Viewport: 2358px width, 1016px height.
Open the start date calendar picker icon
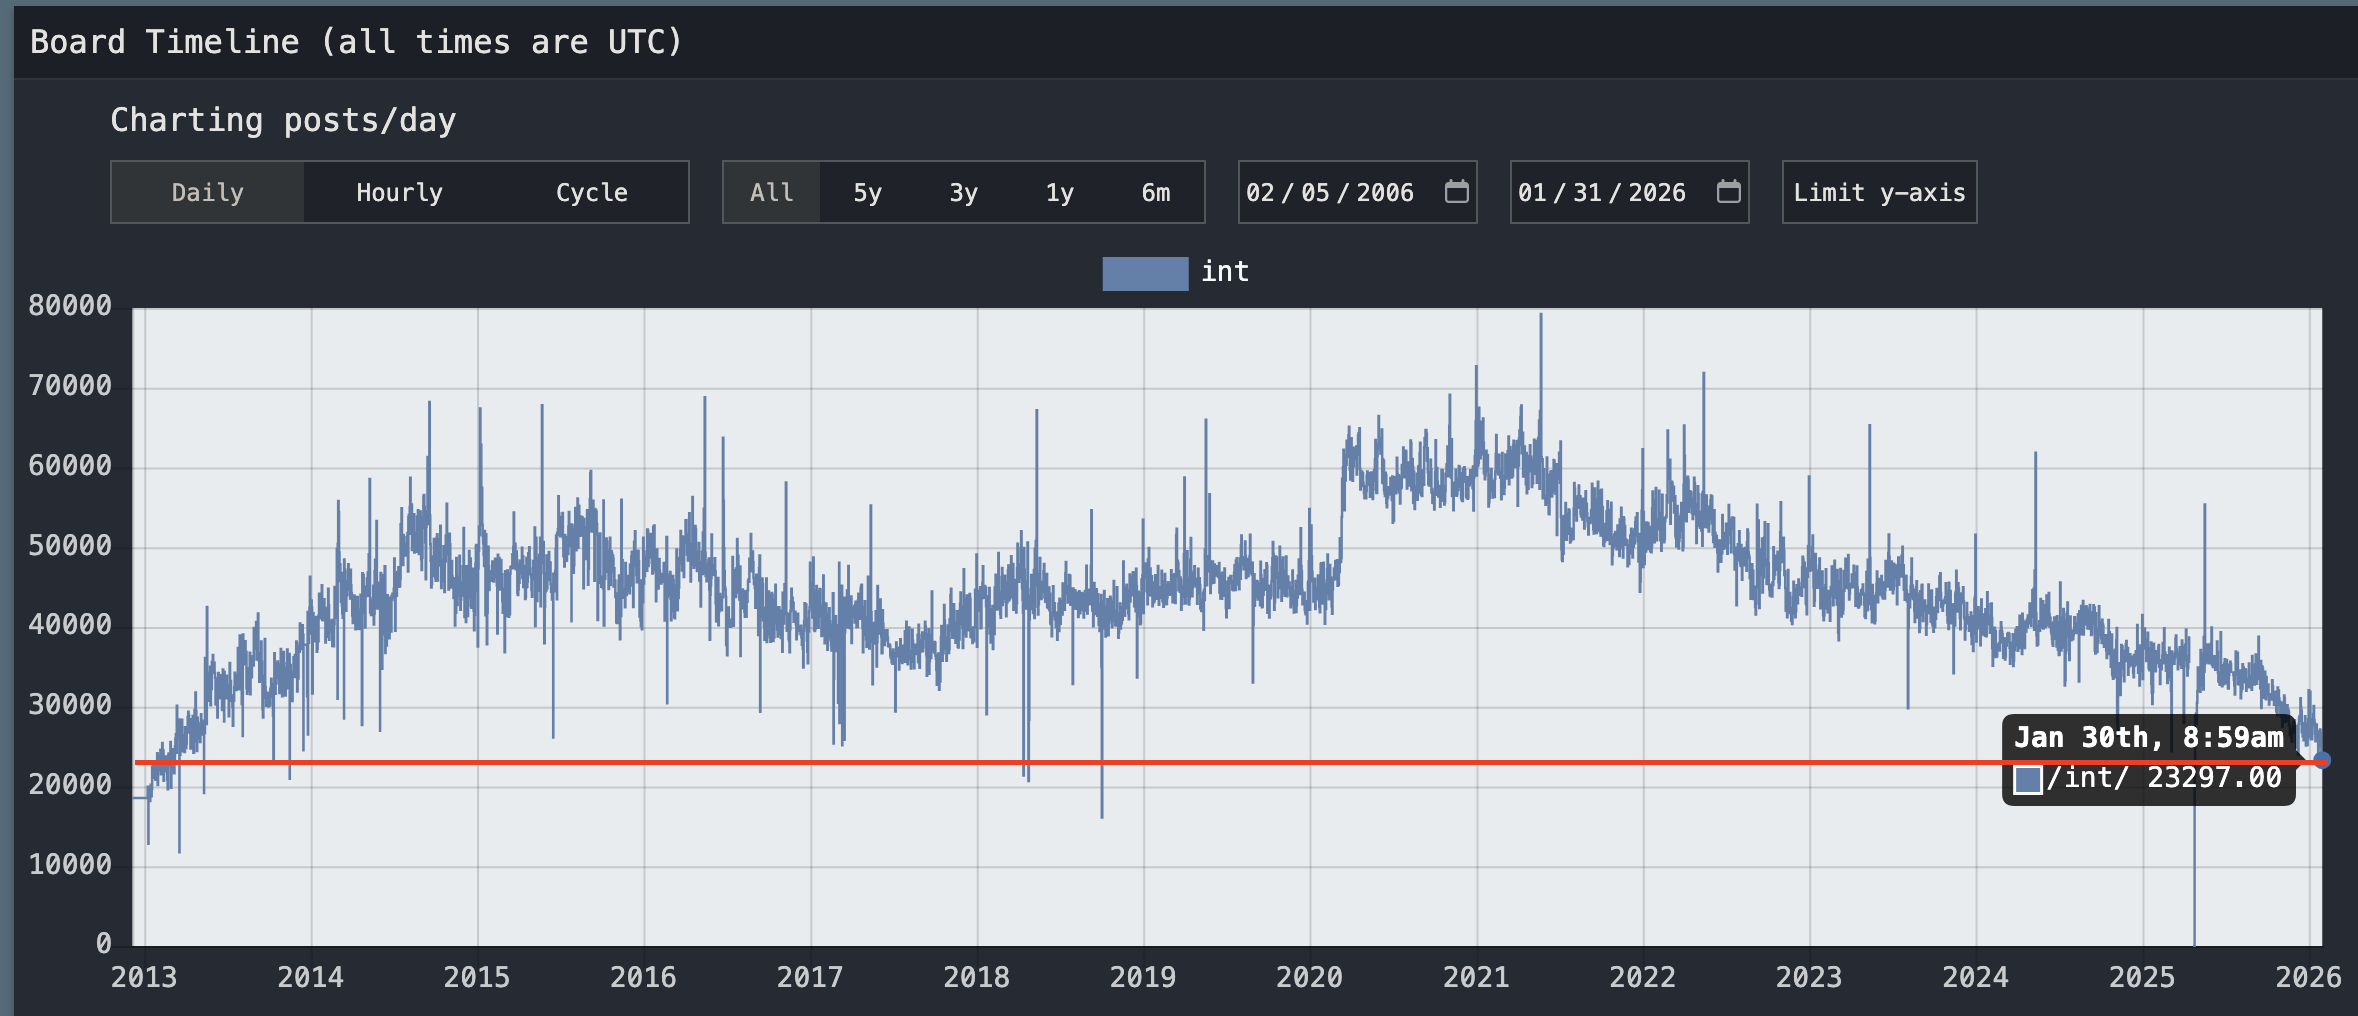pos(1456,191)
